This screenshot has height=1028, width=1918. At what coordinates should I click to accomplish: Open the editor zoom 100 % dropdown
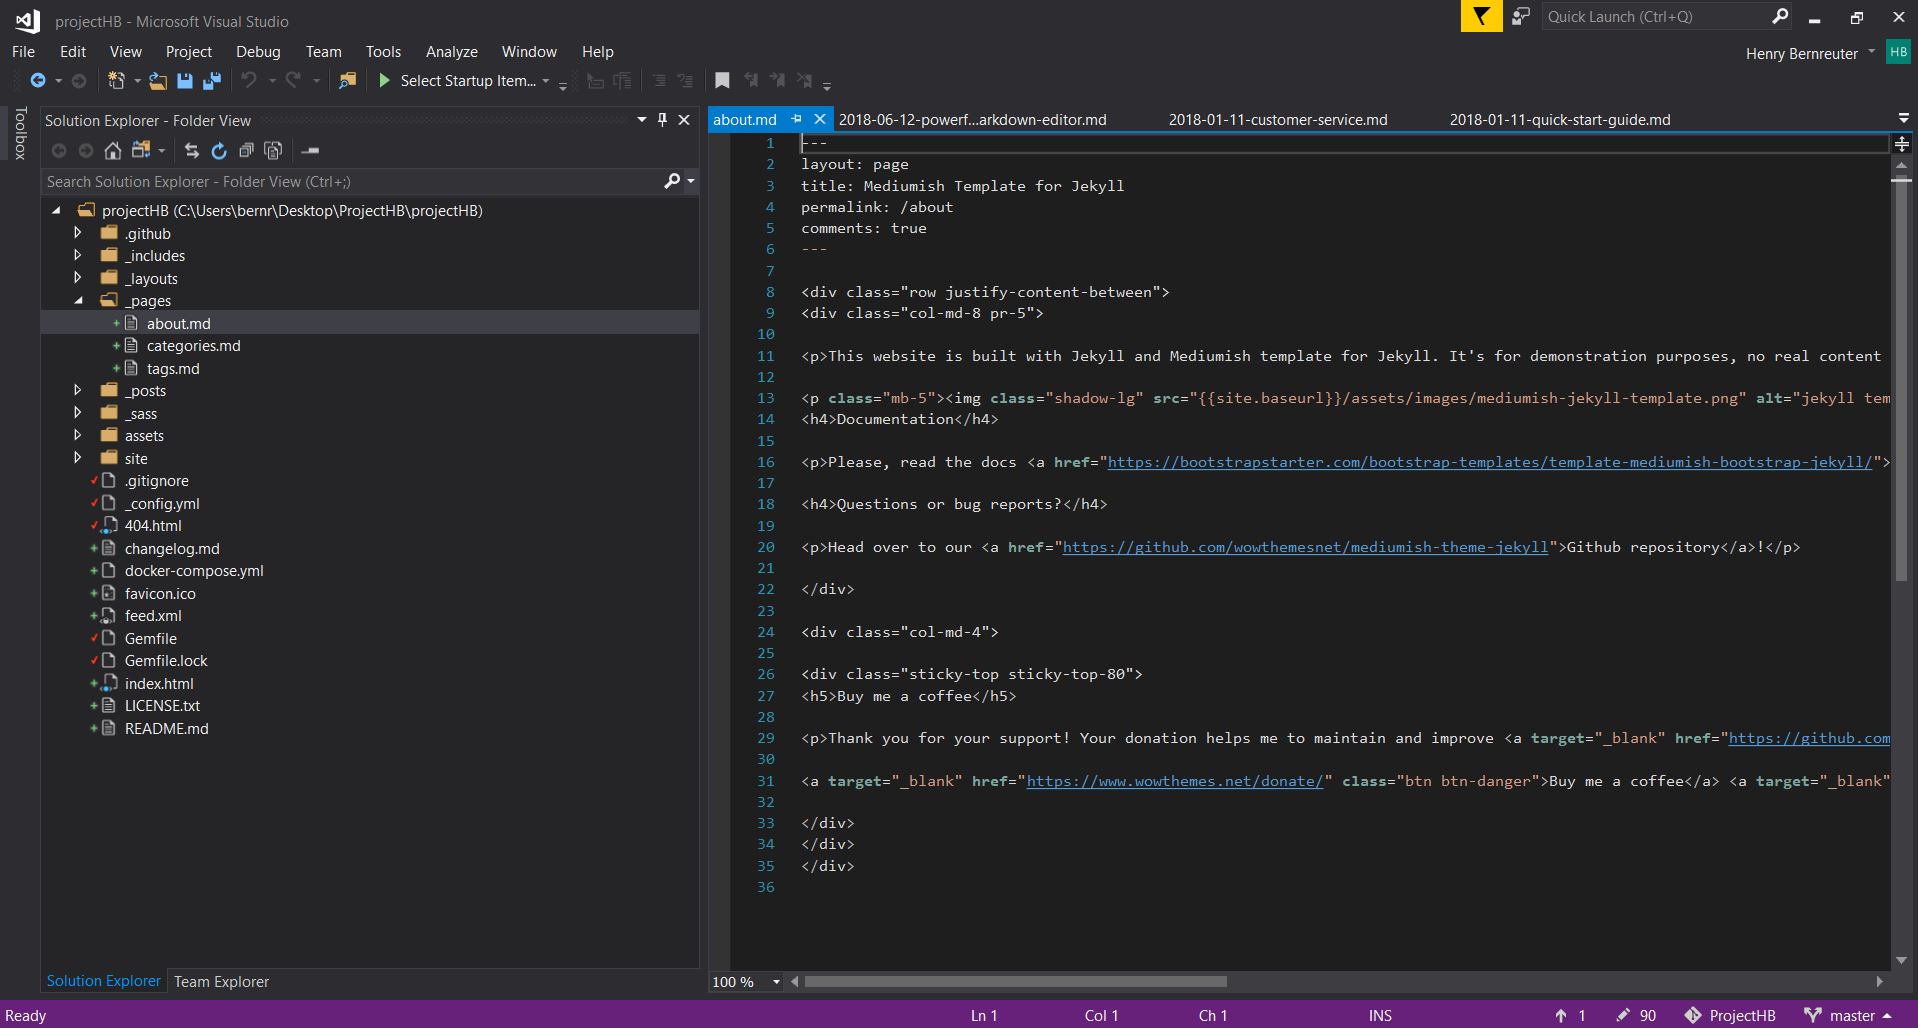coord(776,982)
